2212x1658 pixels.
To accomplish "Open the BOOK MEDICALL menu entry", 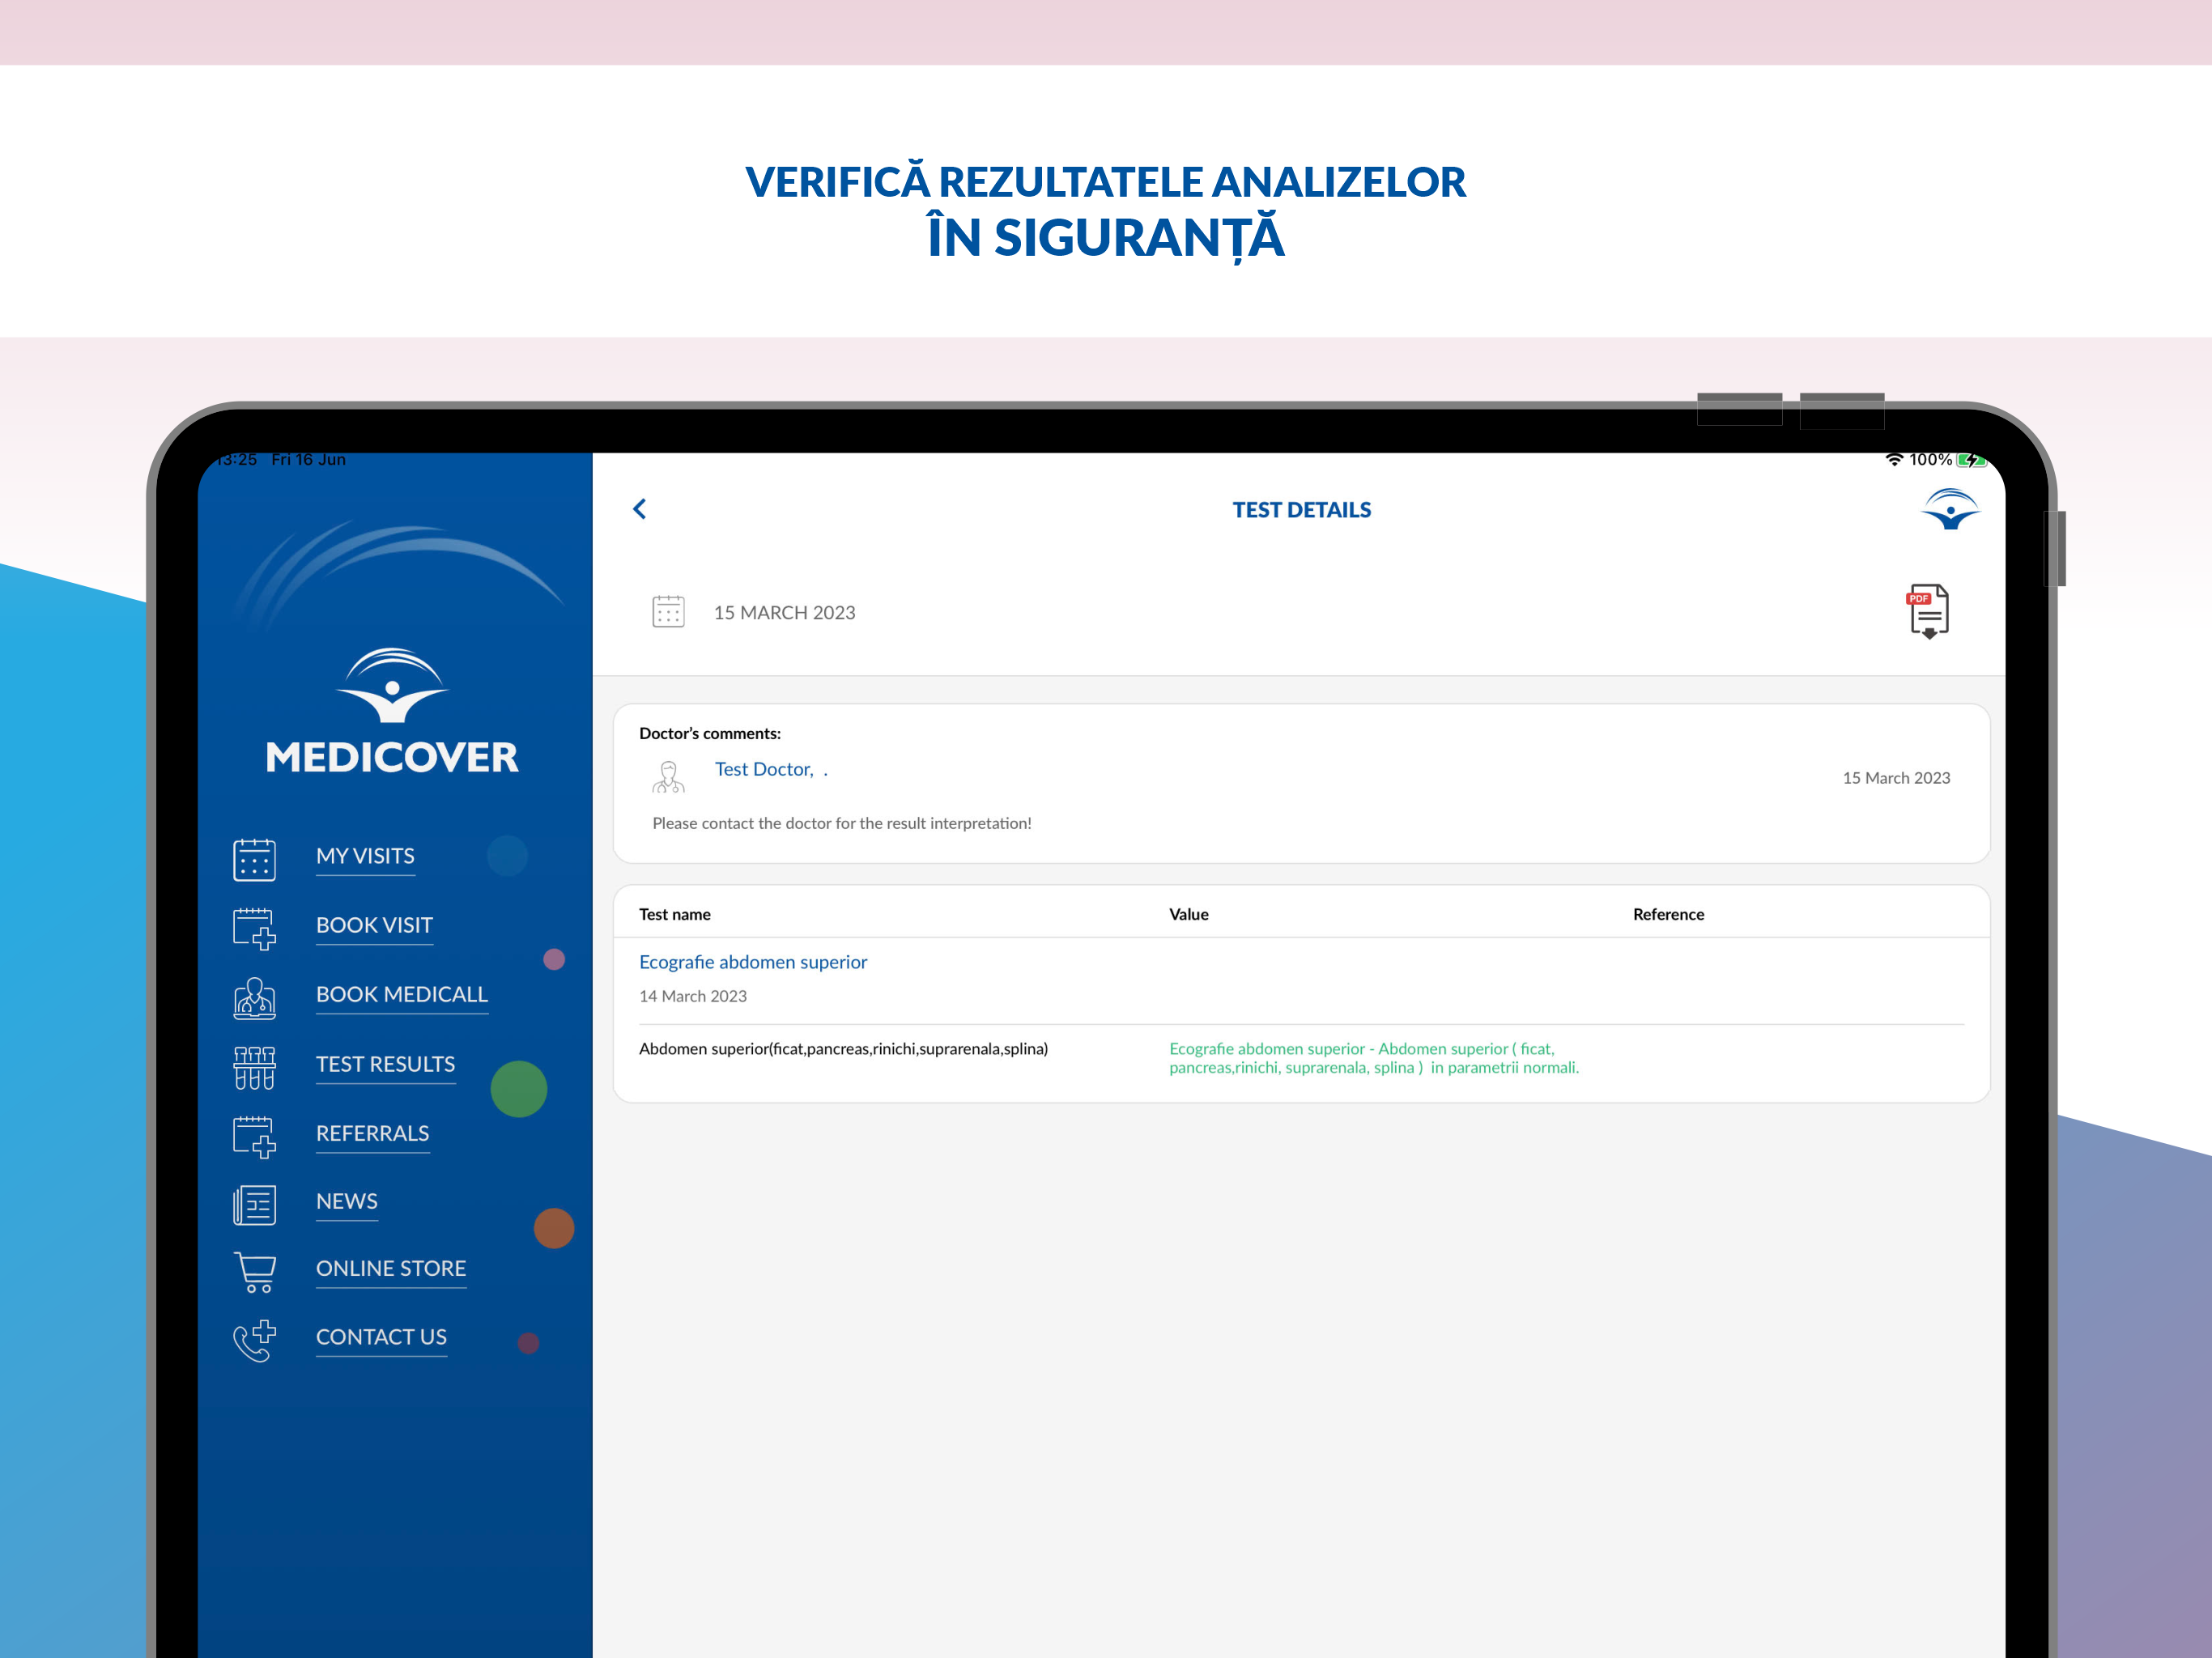I will 402,994.
